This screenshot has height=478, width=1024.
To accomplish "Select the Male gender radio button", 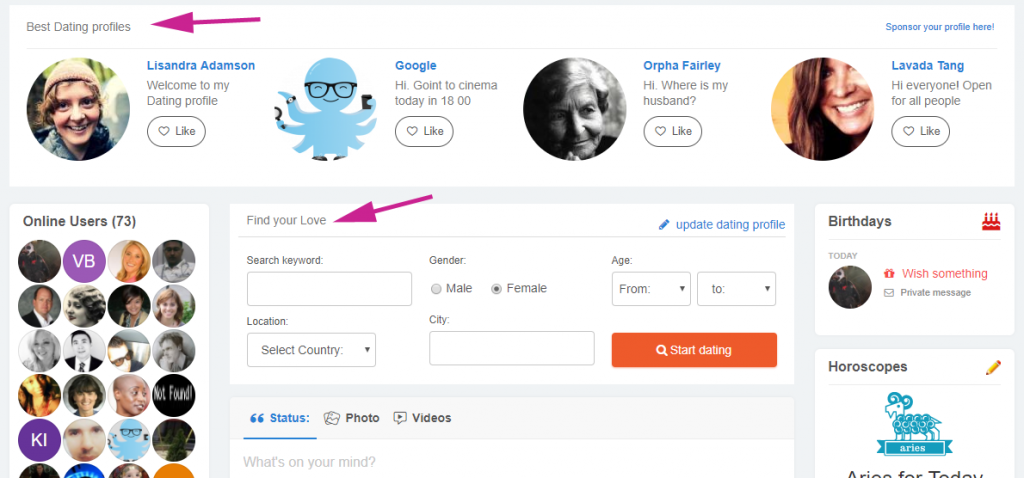I will [436, 289].
